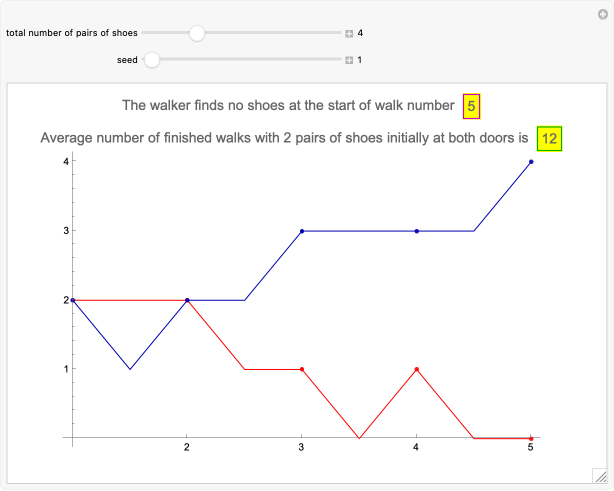
Task: Click the red point at walk 4
Action: coord(417,369)
